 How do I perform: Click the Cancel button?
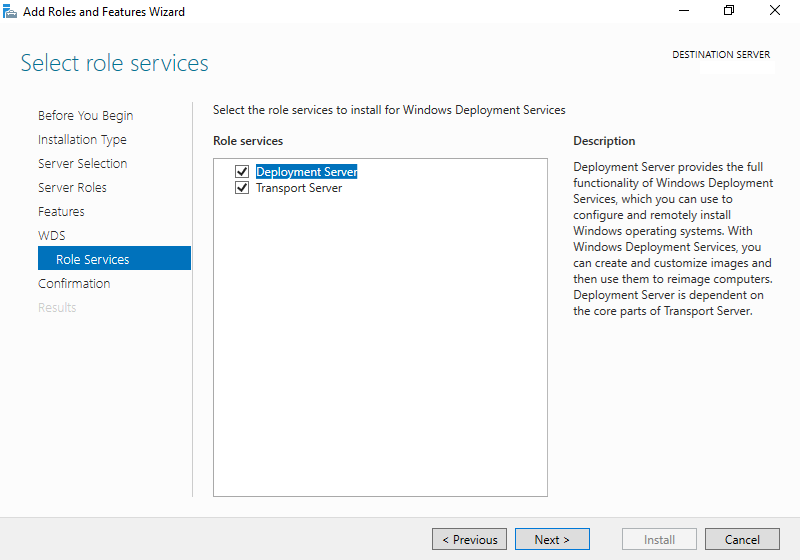(742, 539)
